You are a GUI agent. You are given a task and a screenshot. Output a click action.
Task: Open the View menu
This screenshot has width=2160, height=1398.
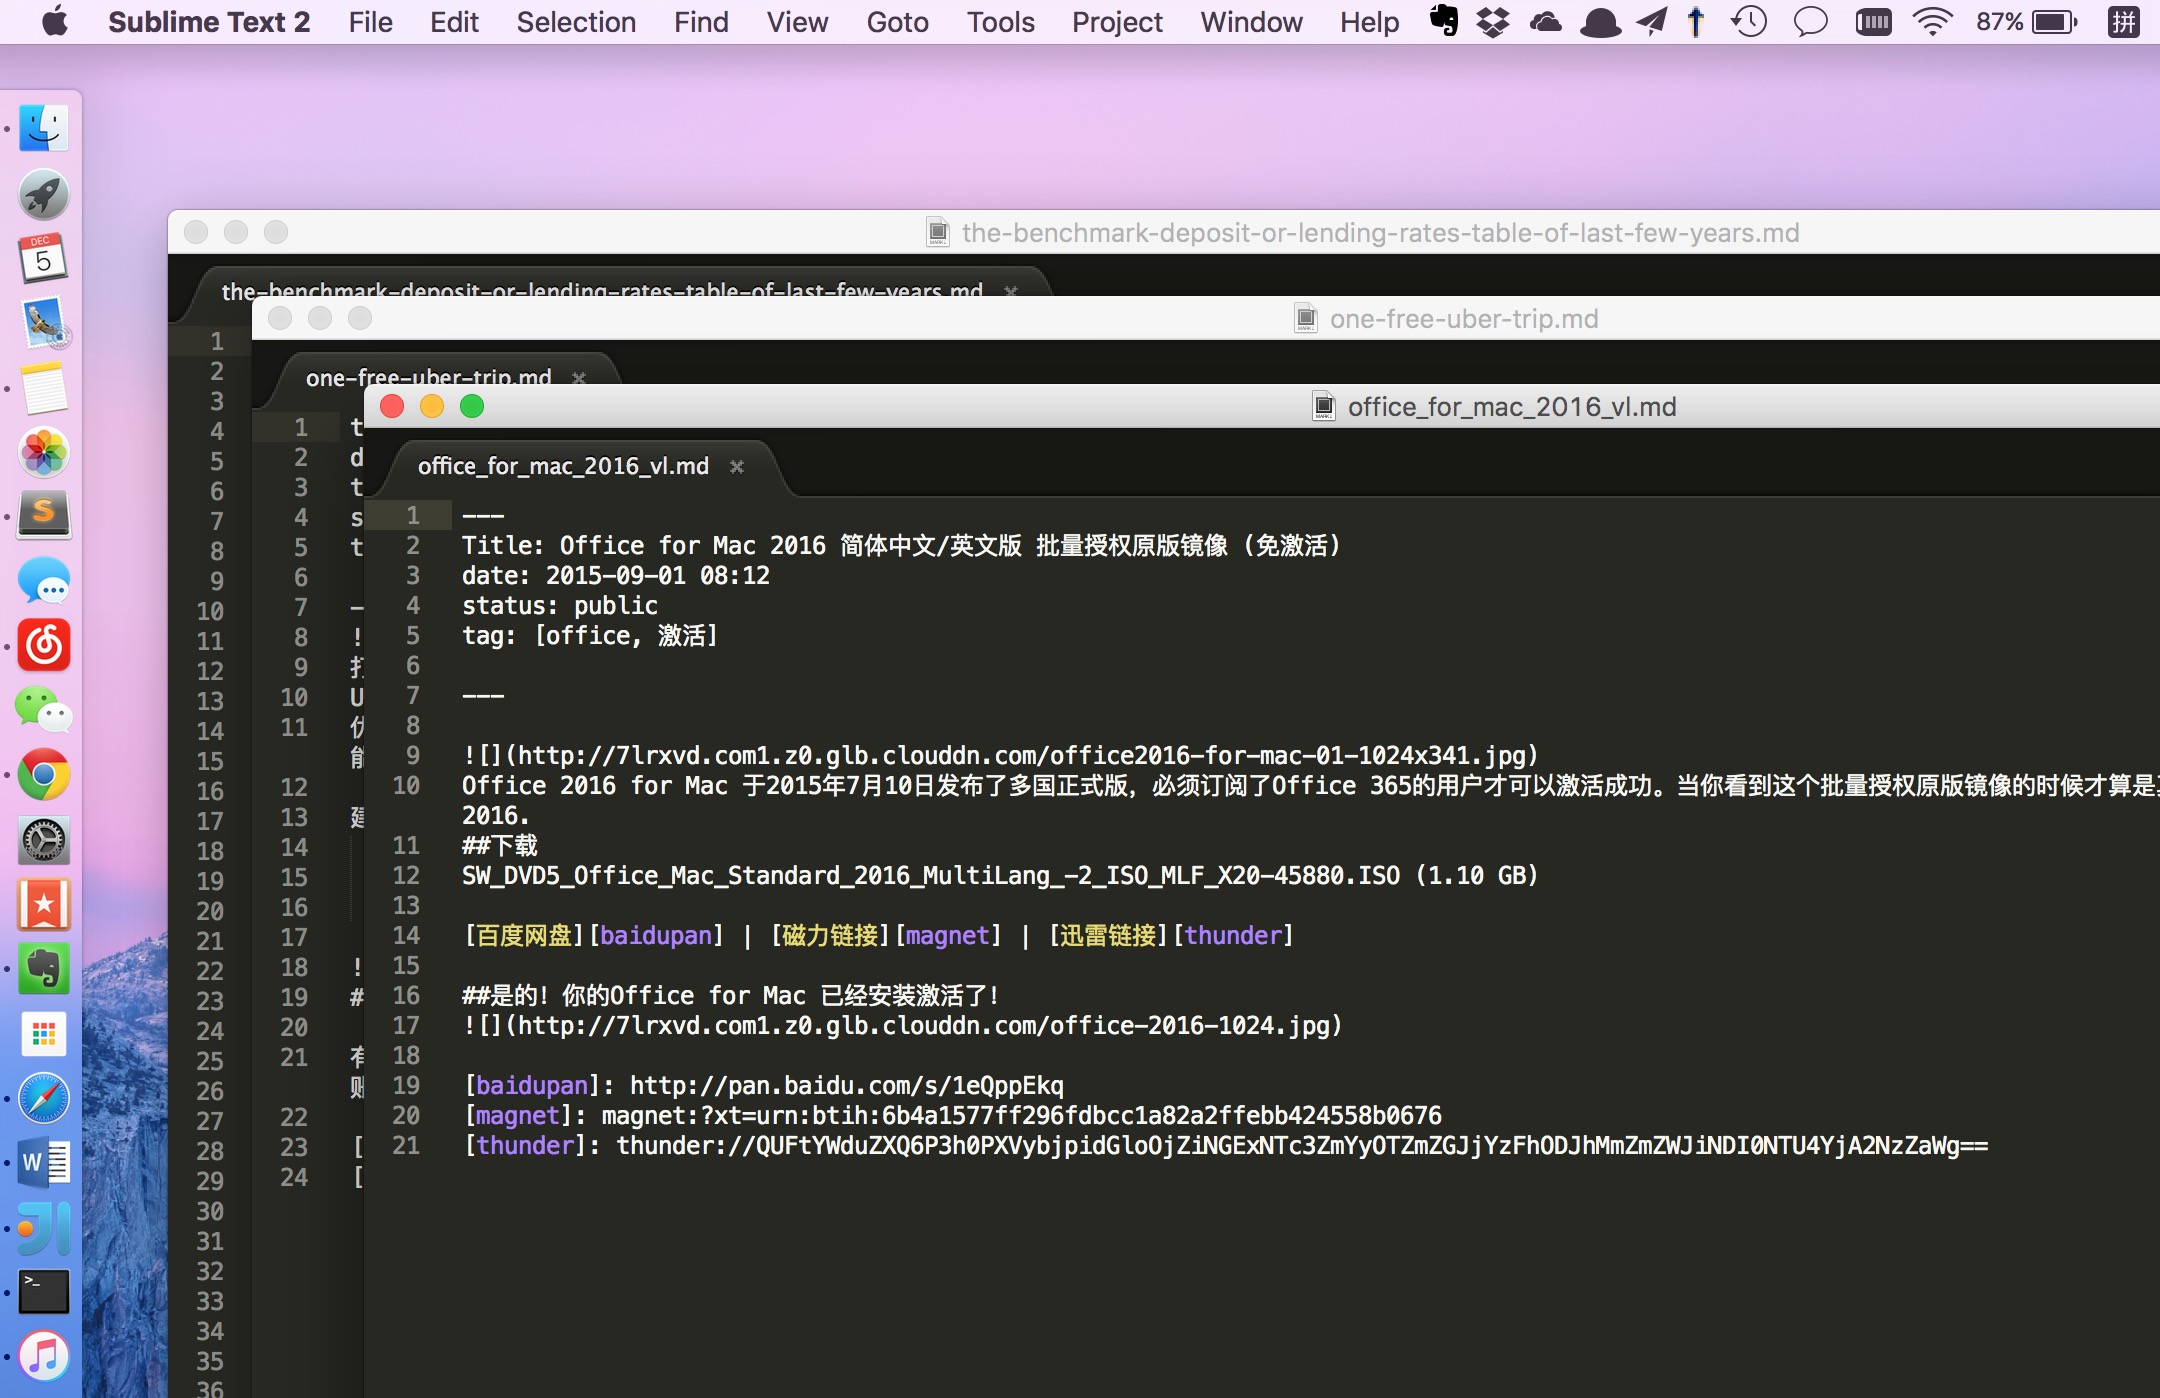tap(797, 22)
